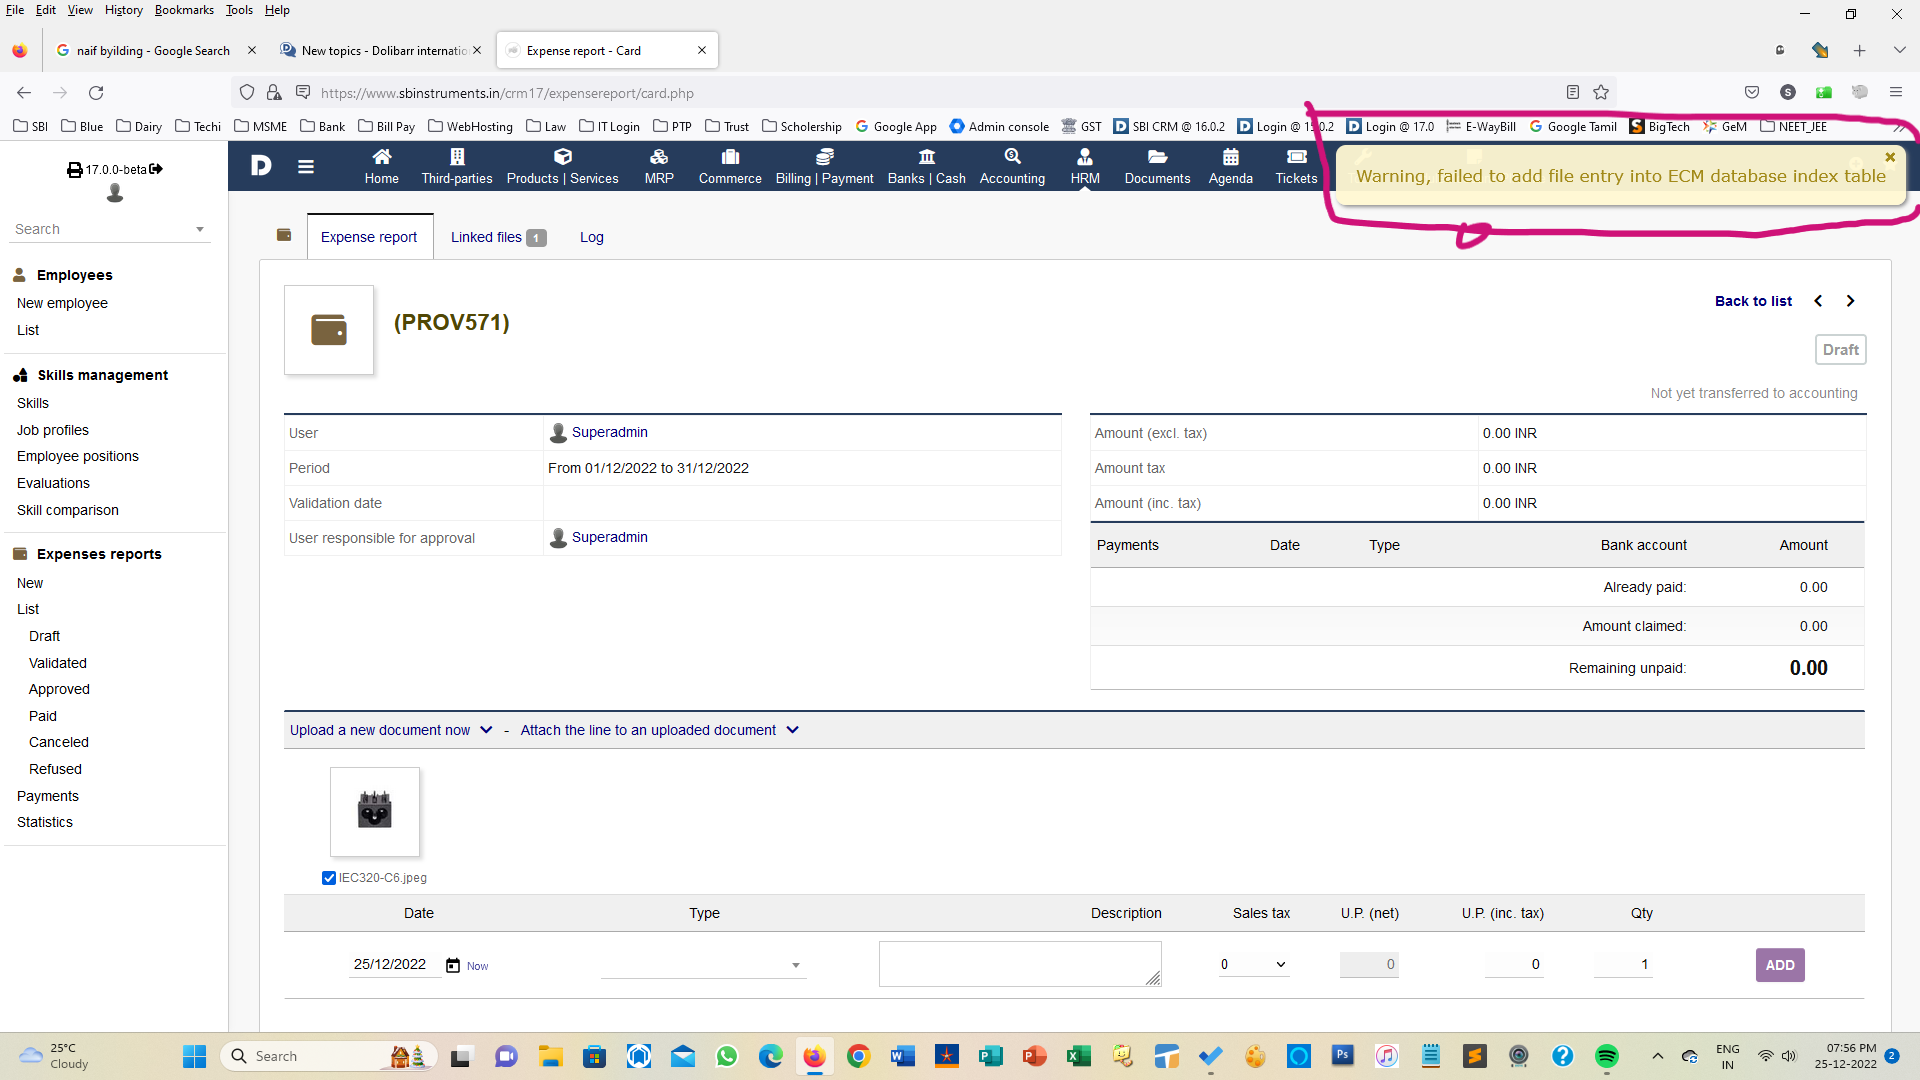Open the MRP module icon
This screenshot has width=1920, height=1080.
pyautogui.click(x=658, y=157)
